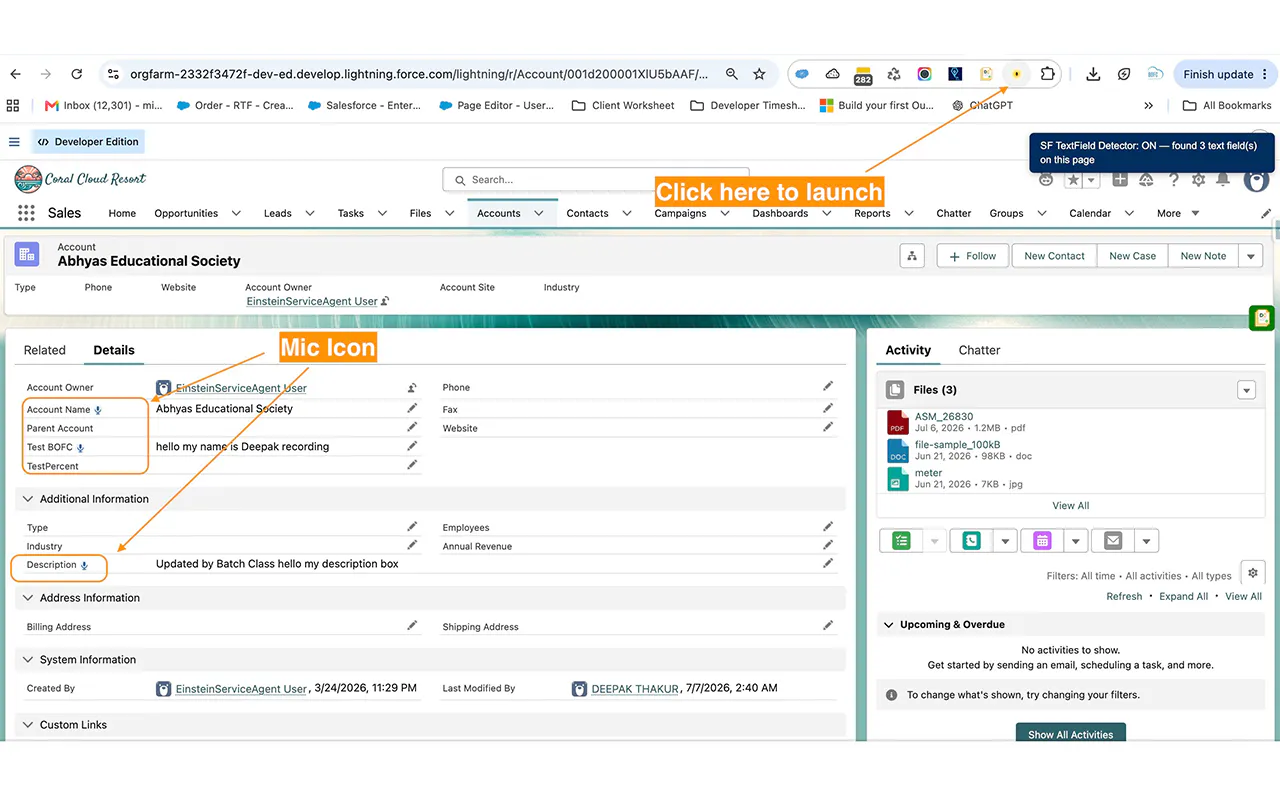Open the dropdown next to the New Note button

pyautogui.click(x=1251, y=256)
